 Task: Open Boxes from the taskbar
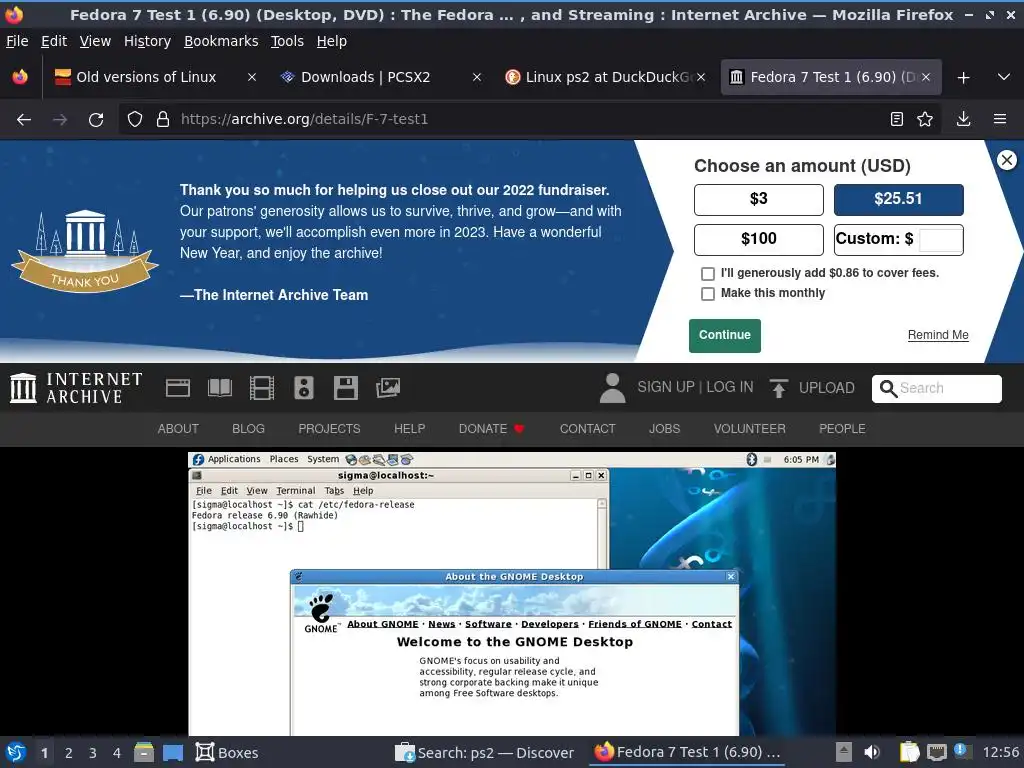pos(227,752)
